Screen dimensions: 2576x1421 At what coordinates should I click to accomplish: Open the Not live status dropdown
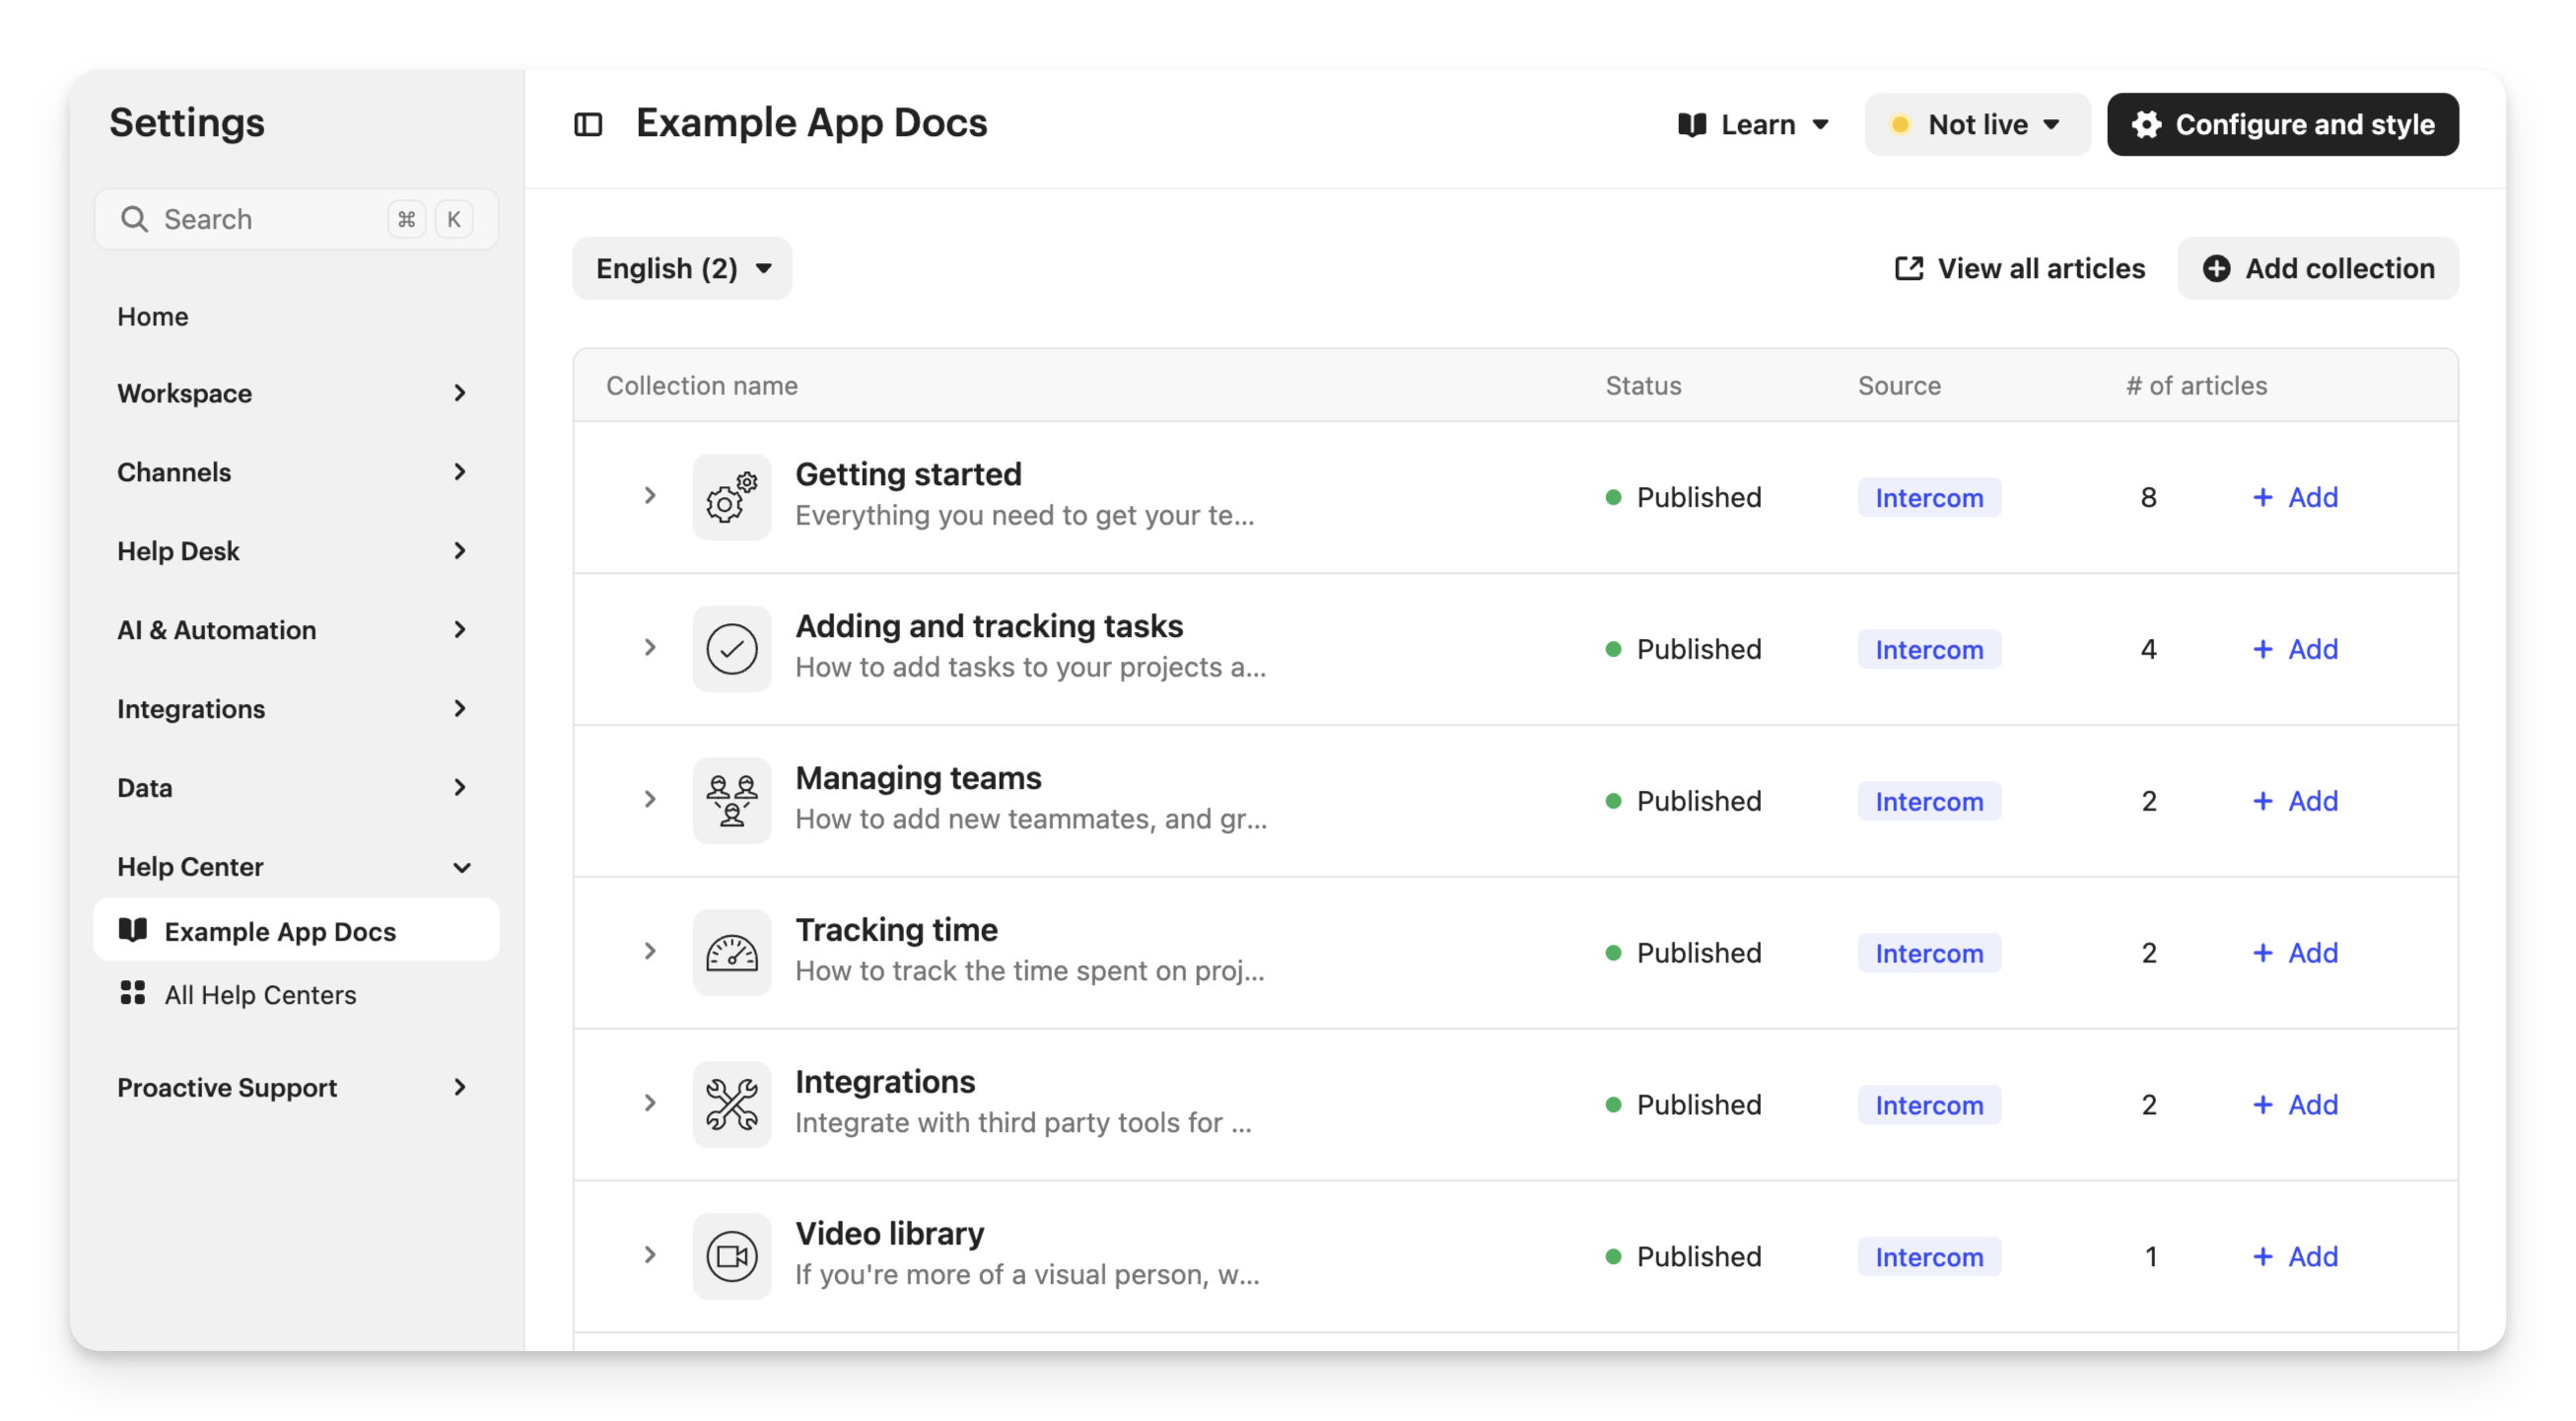click(x=1976, y=125)
